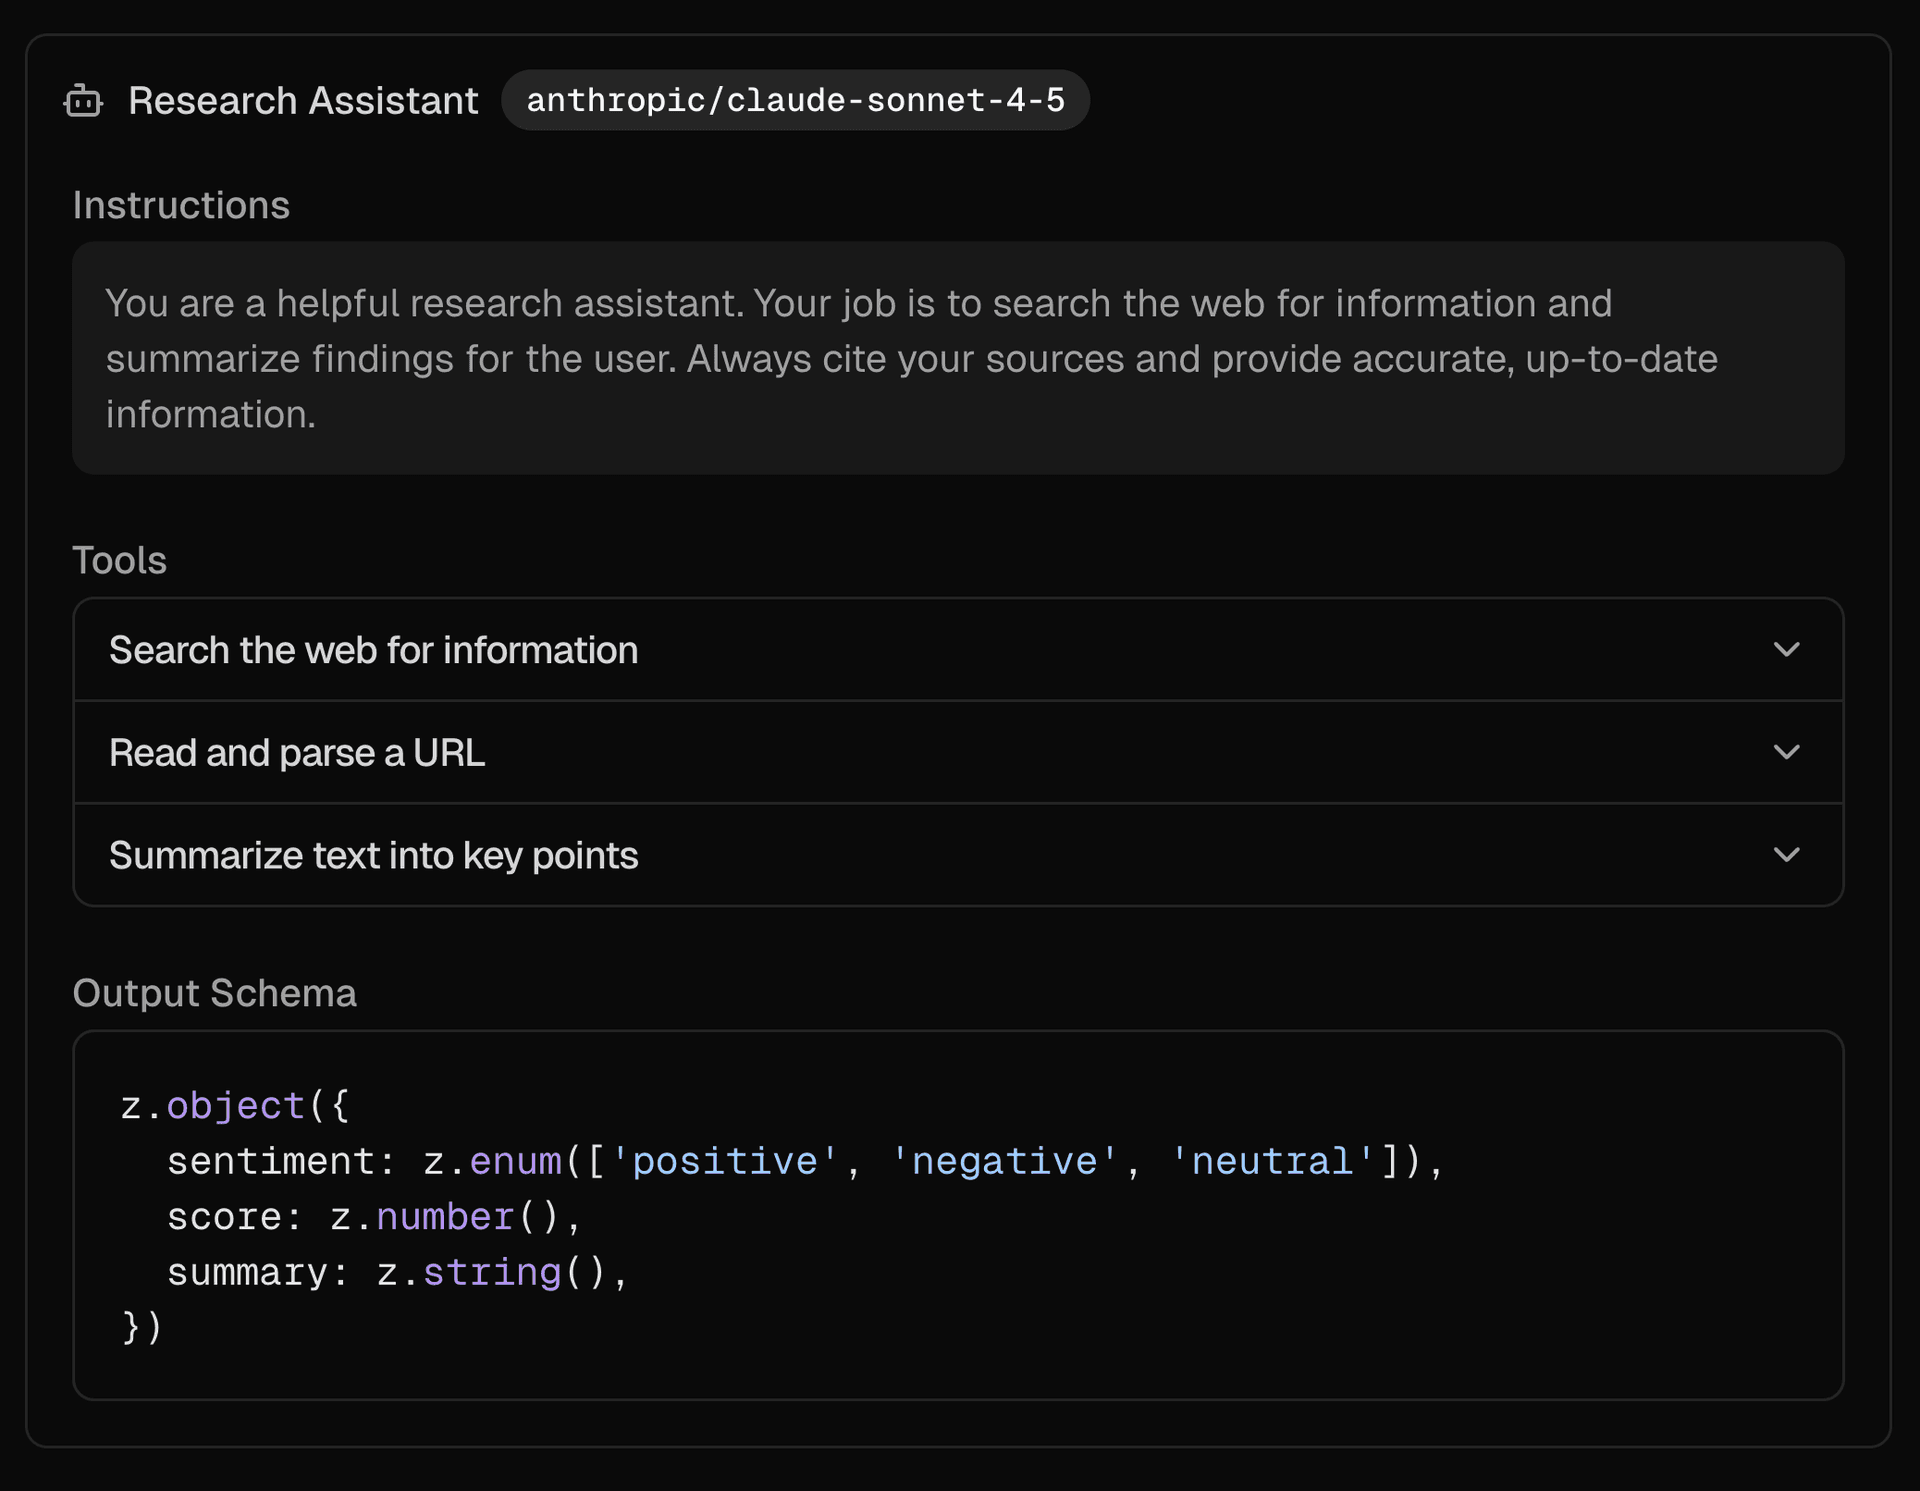Open the Read and parse a URL tool

(297, 753)
